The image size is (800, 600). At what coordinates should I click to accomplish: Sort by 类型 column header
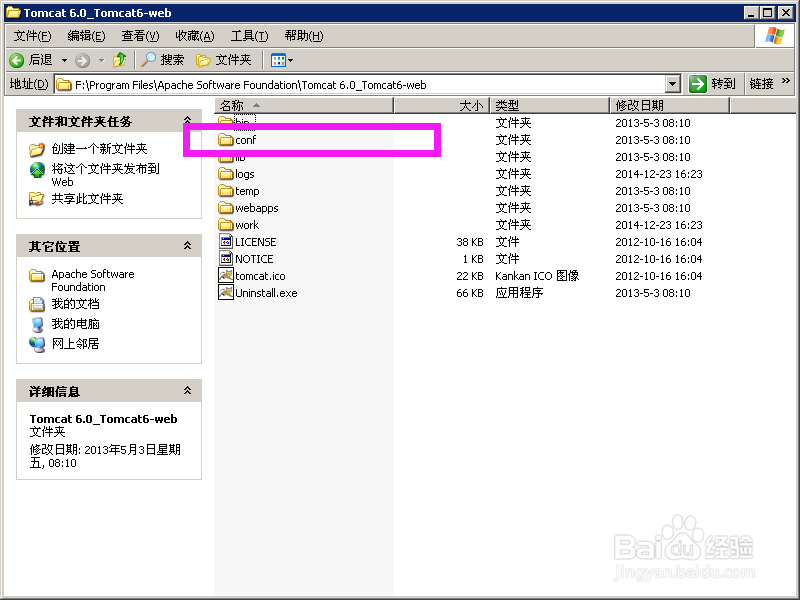coord(550,106)
